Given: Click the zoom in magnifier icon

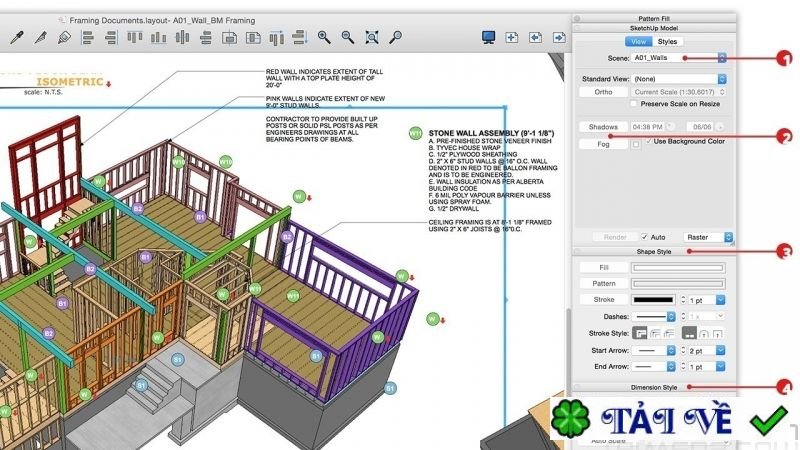Looking at the screenshot, I should click(324, 38).
